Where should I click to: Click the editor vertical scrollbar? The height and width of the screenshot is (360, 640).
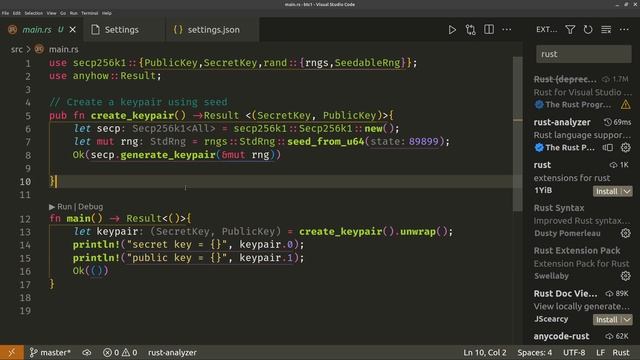coord(518,134)
